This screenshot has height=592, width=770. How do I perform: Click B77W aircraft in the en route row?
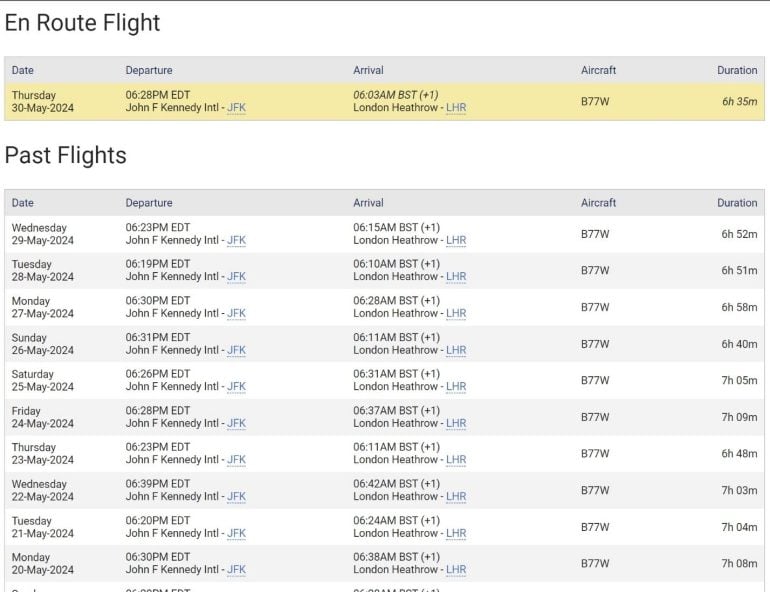click(x=595, y=102)
